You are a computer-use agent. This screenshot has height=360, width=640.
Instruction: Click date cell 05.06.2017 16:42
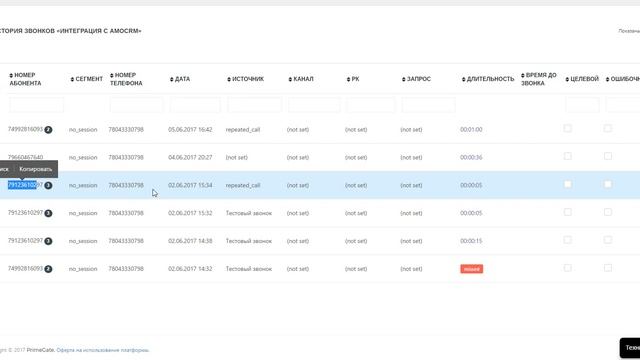tap(190, 130)
